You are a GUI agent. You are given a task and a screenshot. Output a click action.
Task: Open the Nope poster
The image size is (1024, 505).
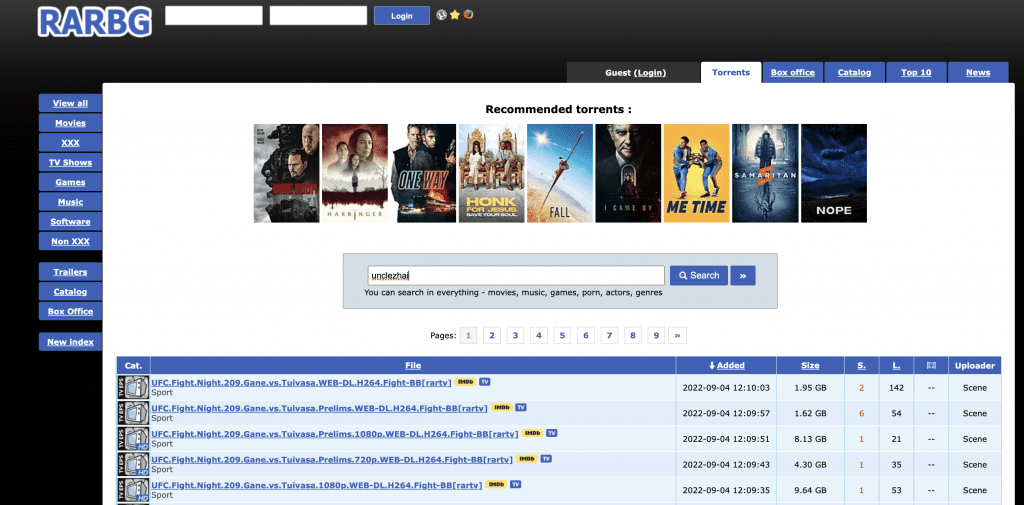pyautogui.click(x=834, y=173)
